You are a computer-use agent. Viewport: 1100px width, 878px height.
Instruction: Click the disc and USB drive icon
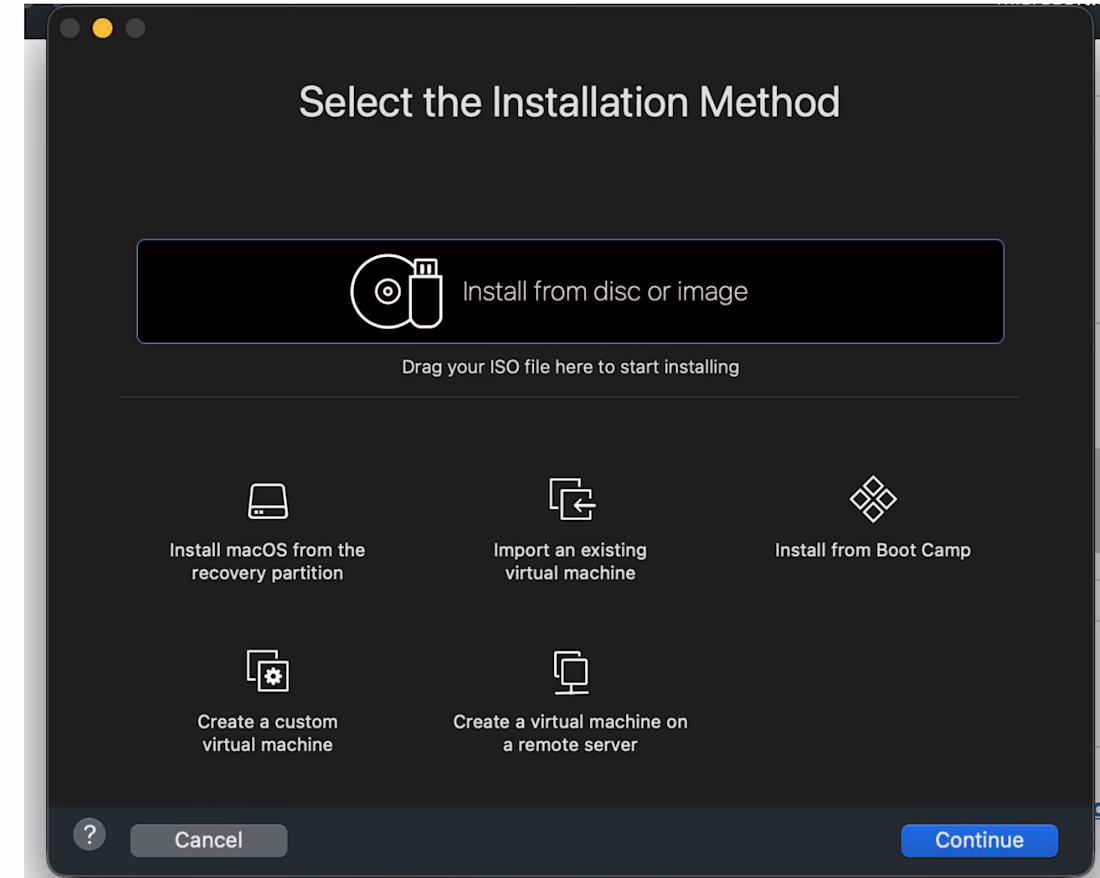click(x=396, y=291)
